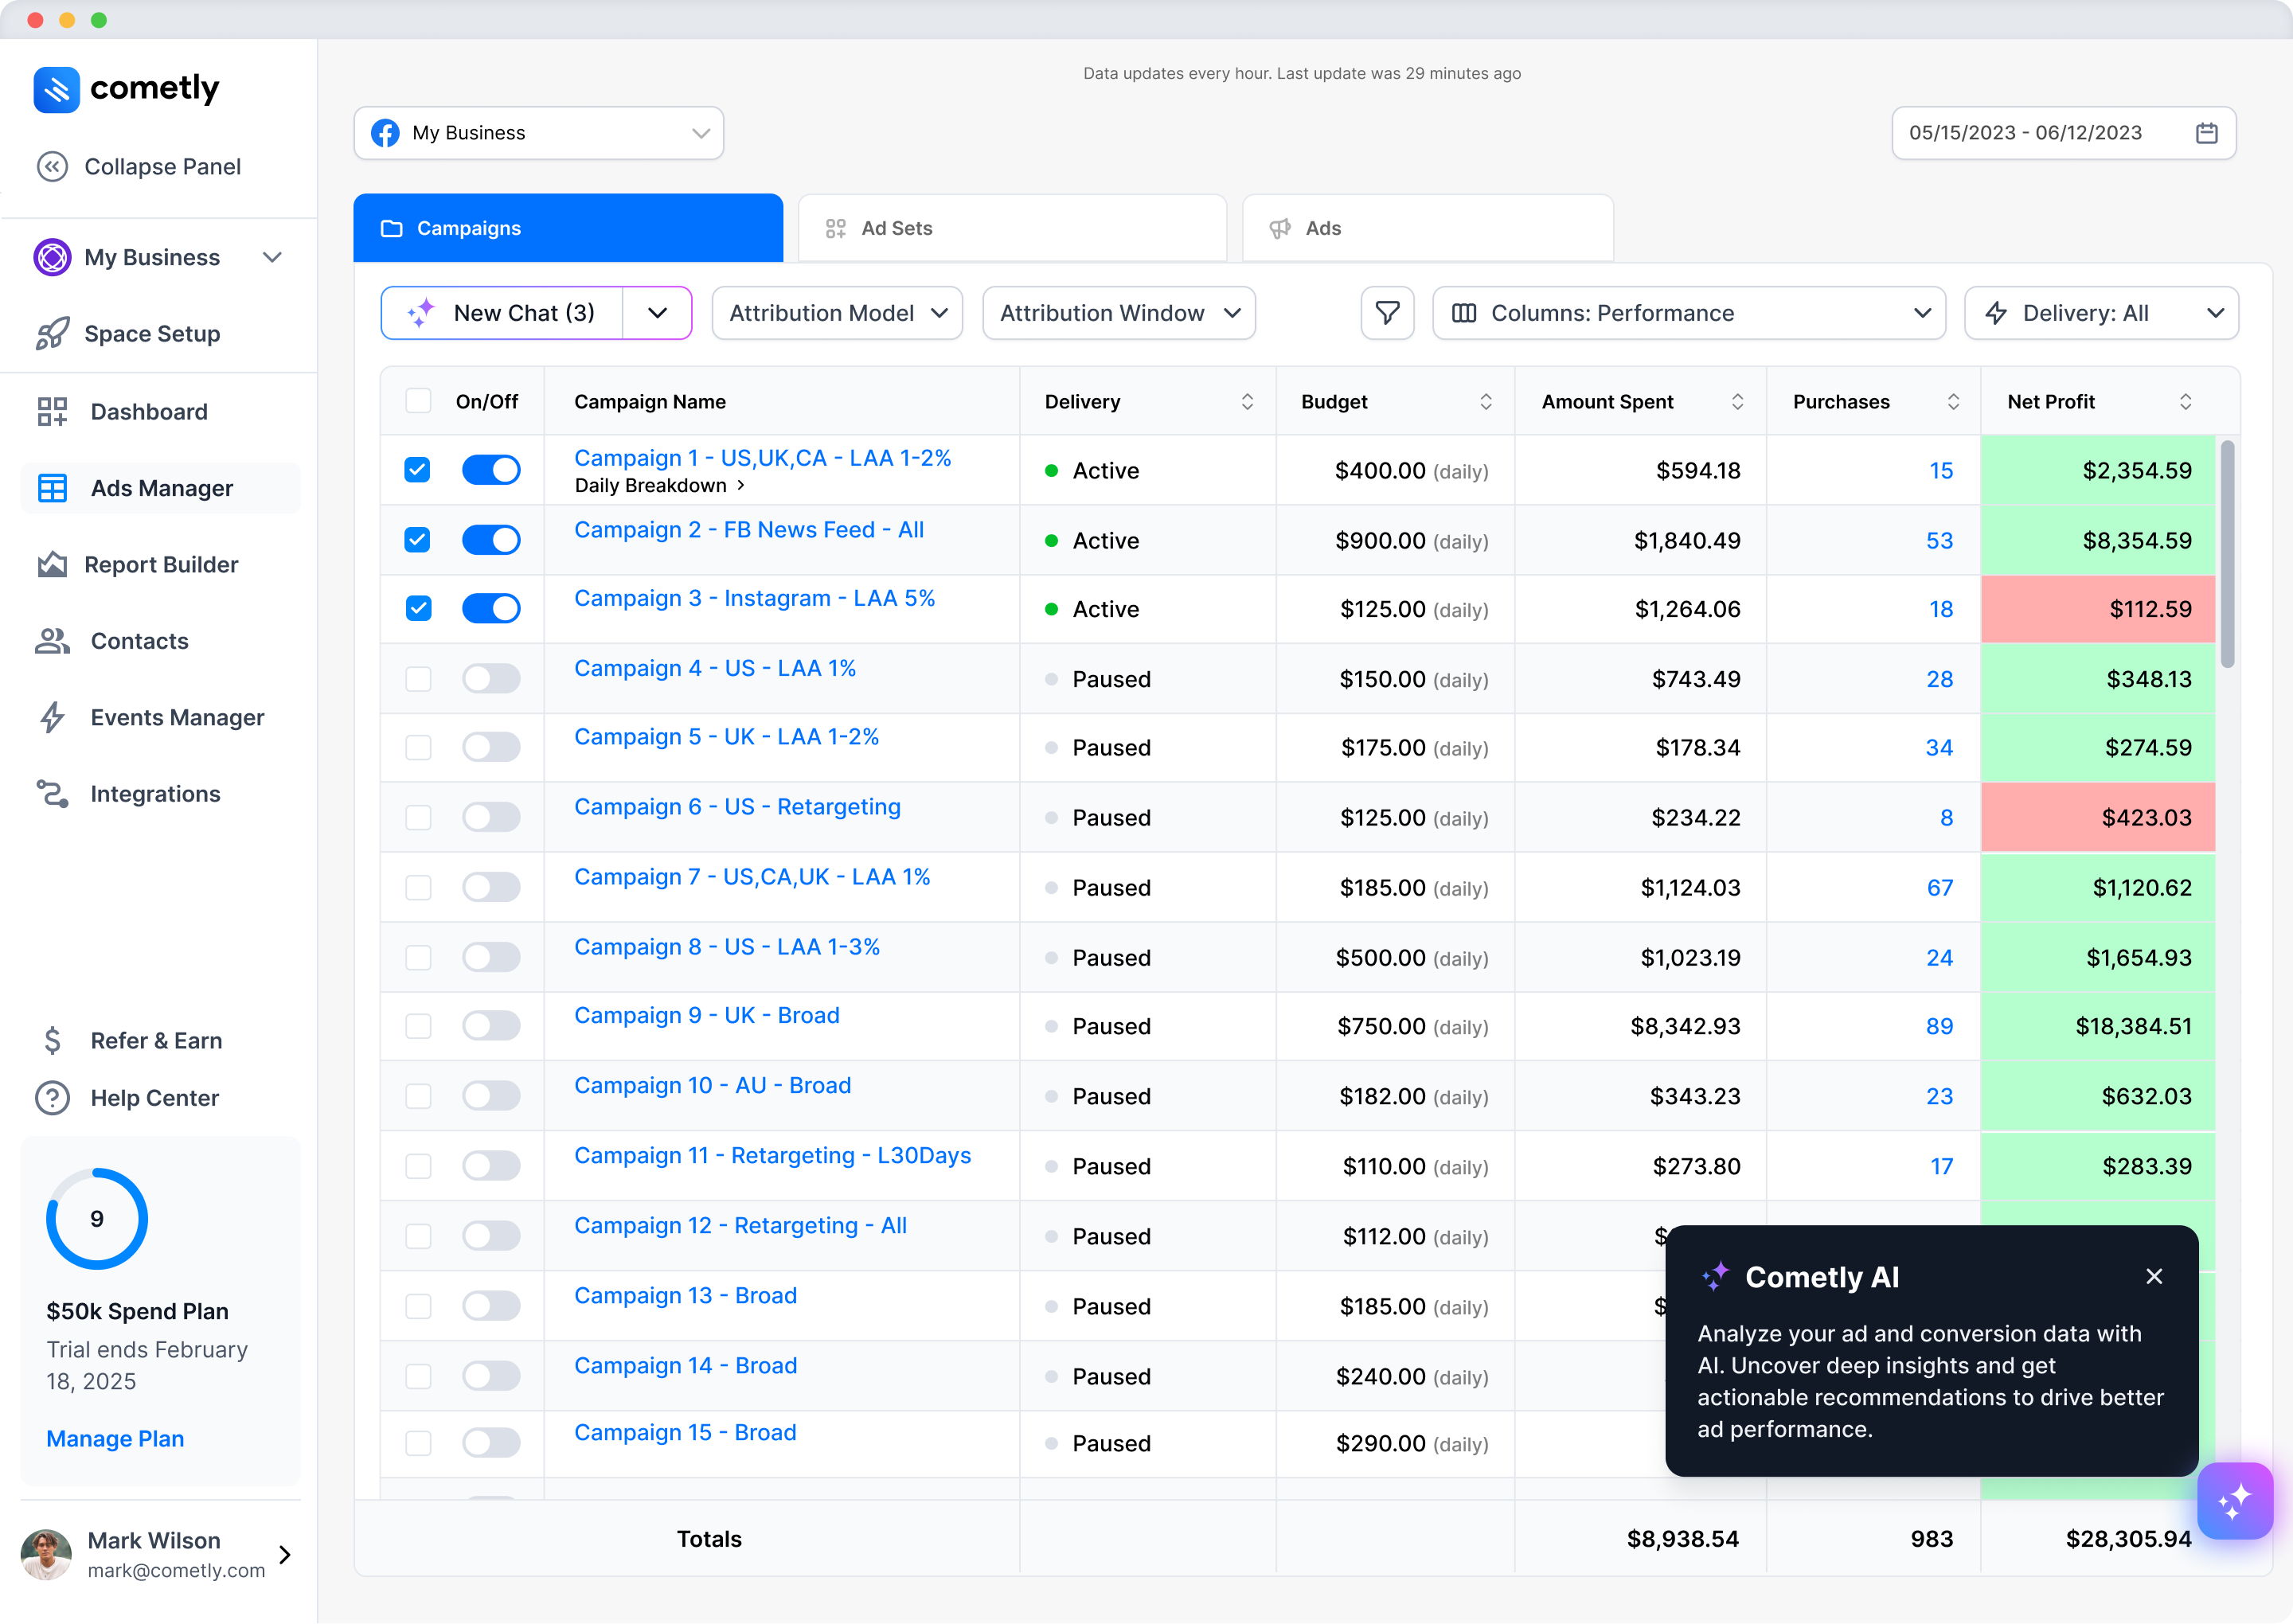Image resolution: width=2293 pixels, height=1624 pixels.
Task: Select the Ads tab
Action: 1427,227
